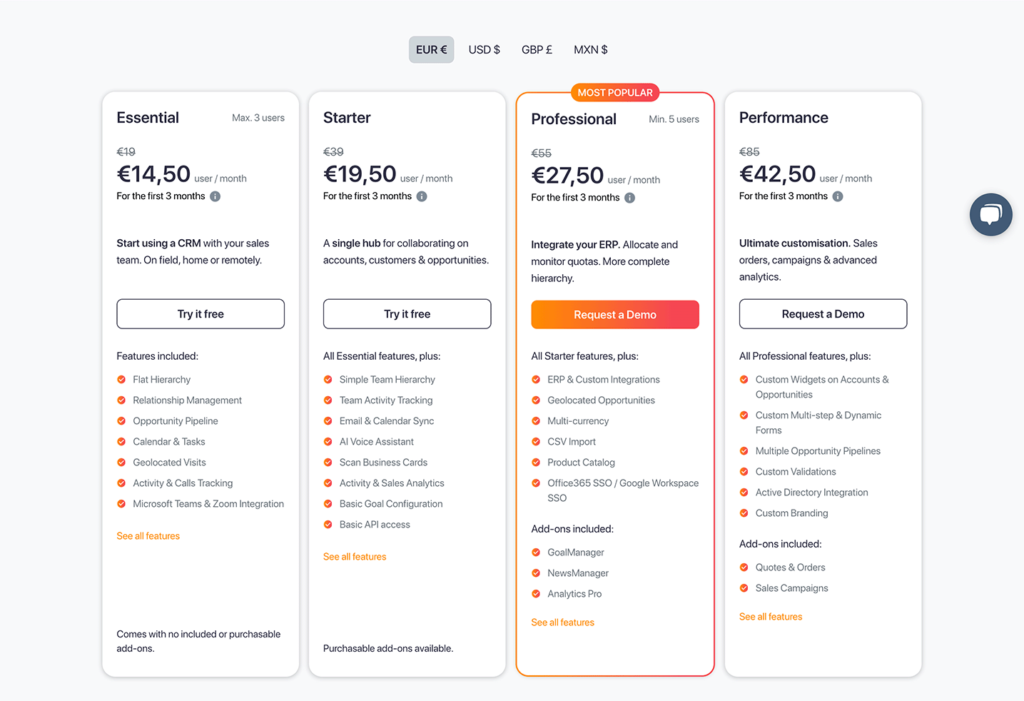Screen dimensions: 1024x701
Task: Click Try it free on Starter plan
Action: click(x=407, y=314)
